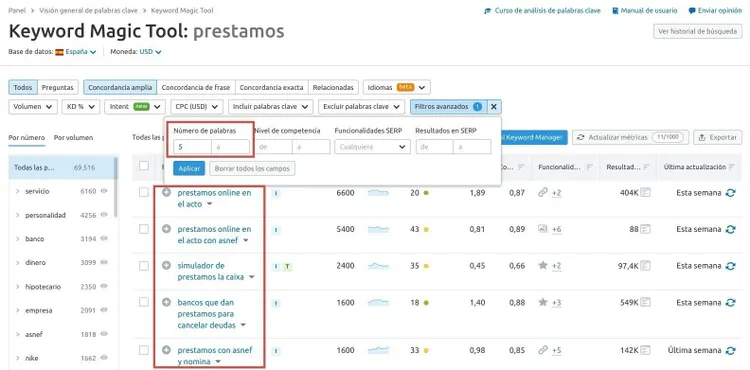Add 'prestamos con asnef y nomina' plus icon
The width and height of the screenshot is (750, 370).
(x=166, y=350)
